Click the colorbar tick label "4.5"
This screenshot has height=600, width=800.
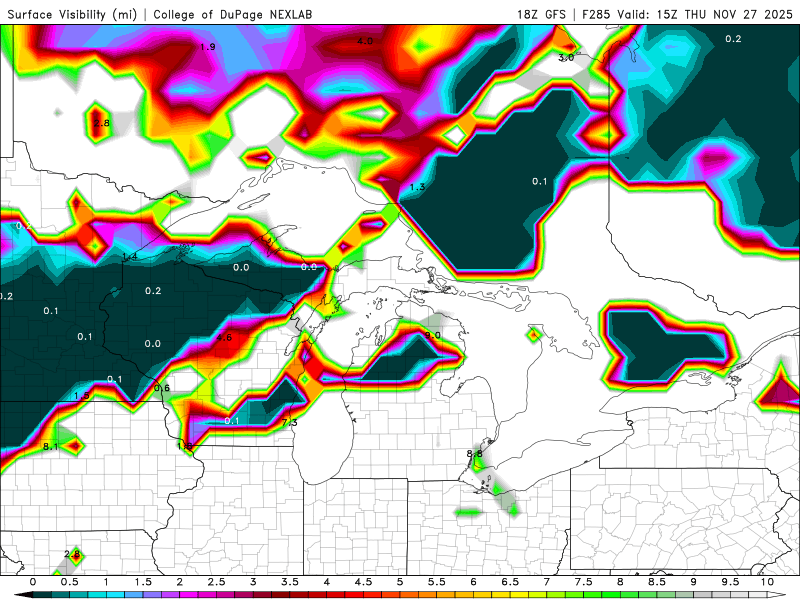(363, 582)
